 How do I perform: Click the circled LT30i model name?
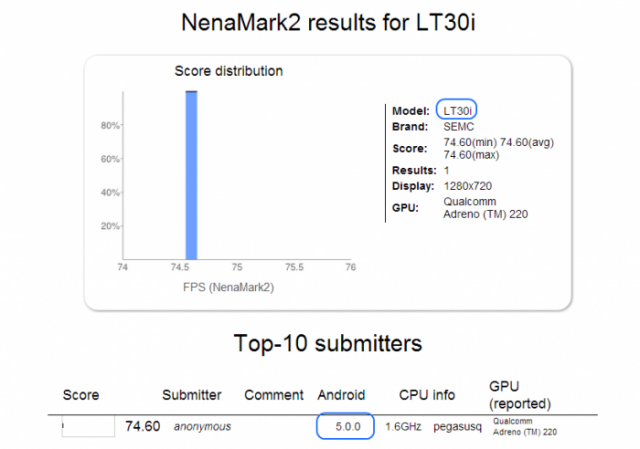click(457, 111)
